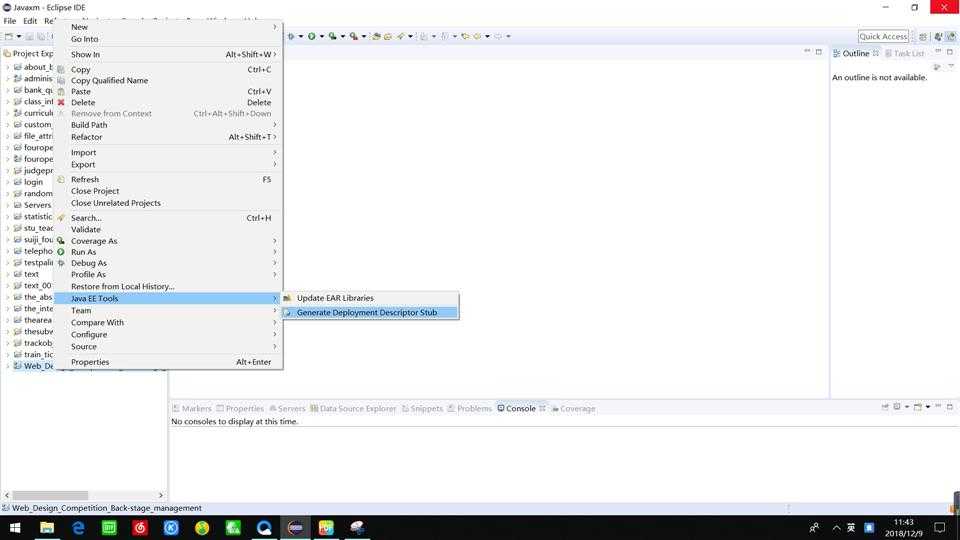Open the Import submenu
The height and width of the screenshot is (540, 960).
(168, 152)
